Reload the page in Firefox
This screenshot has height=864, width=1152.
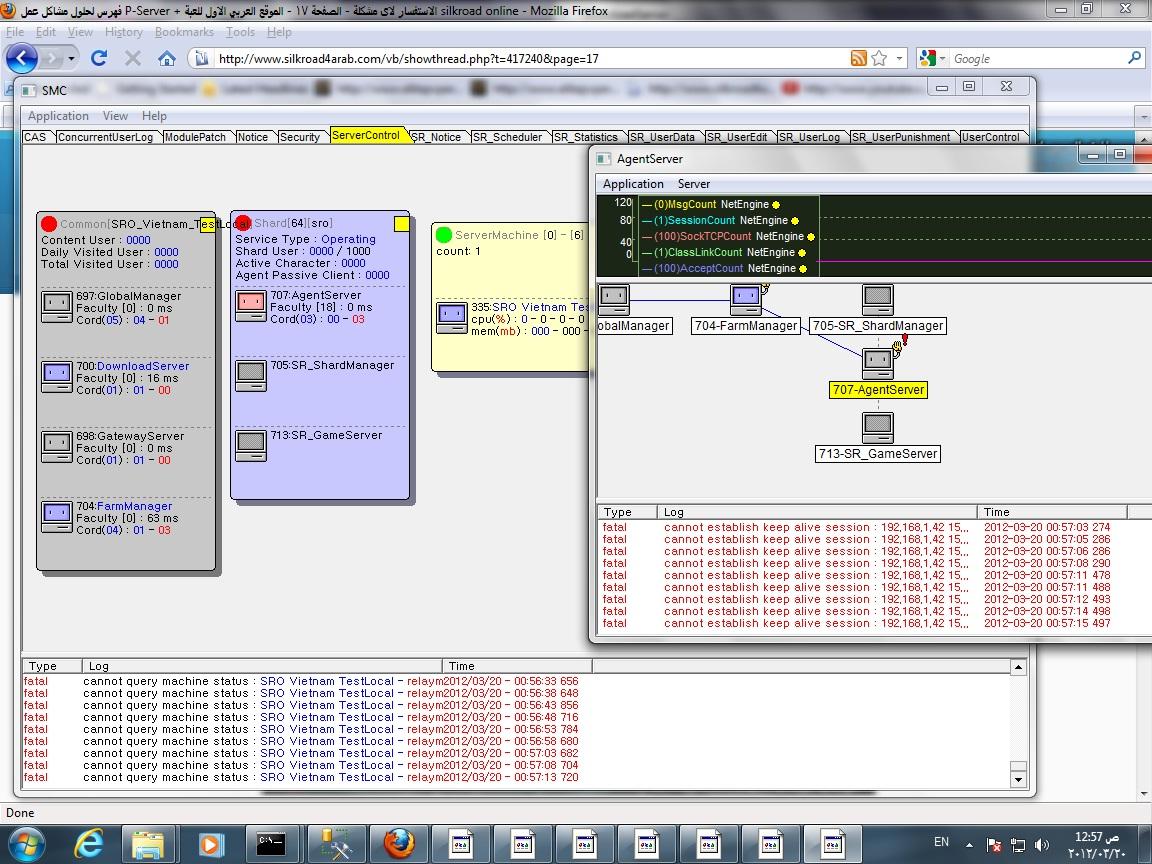click(x=99, y=58)
